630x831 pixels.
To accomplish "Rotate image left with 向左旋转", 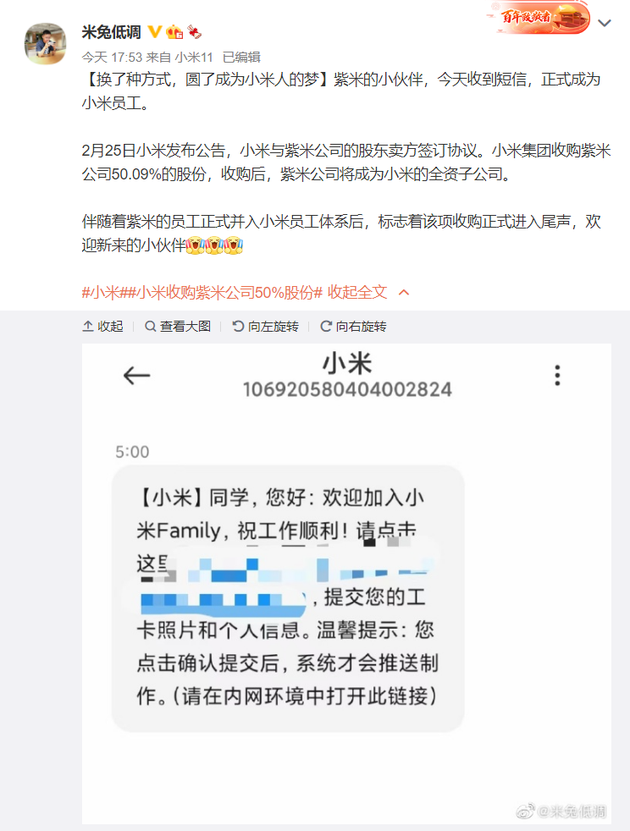I will (x=265, y=326).
